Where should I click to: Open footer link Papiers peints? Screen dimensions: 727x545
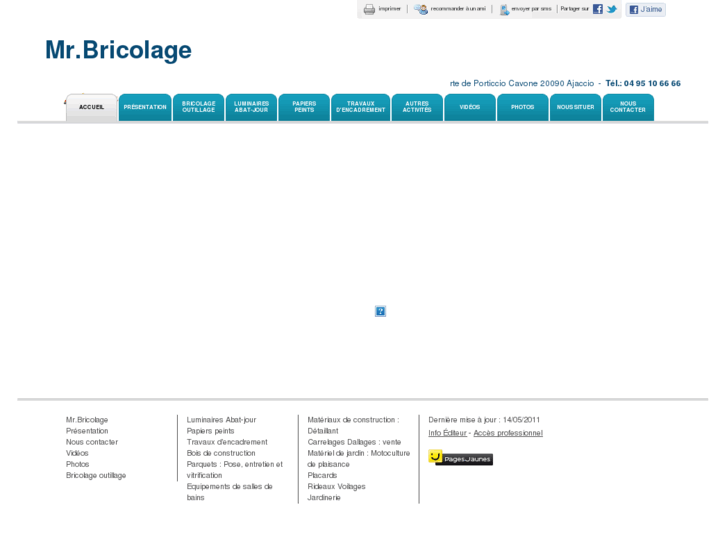click(210, 431)
